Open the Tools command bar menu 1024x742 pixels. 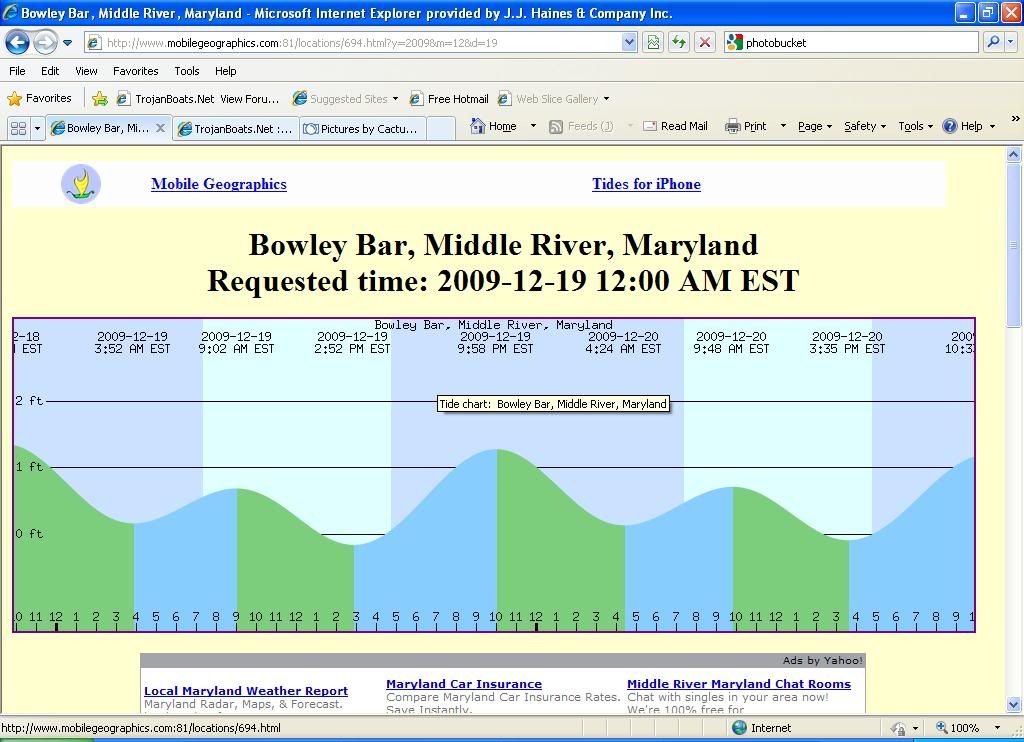pos(916,126)
